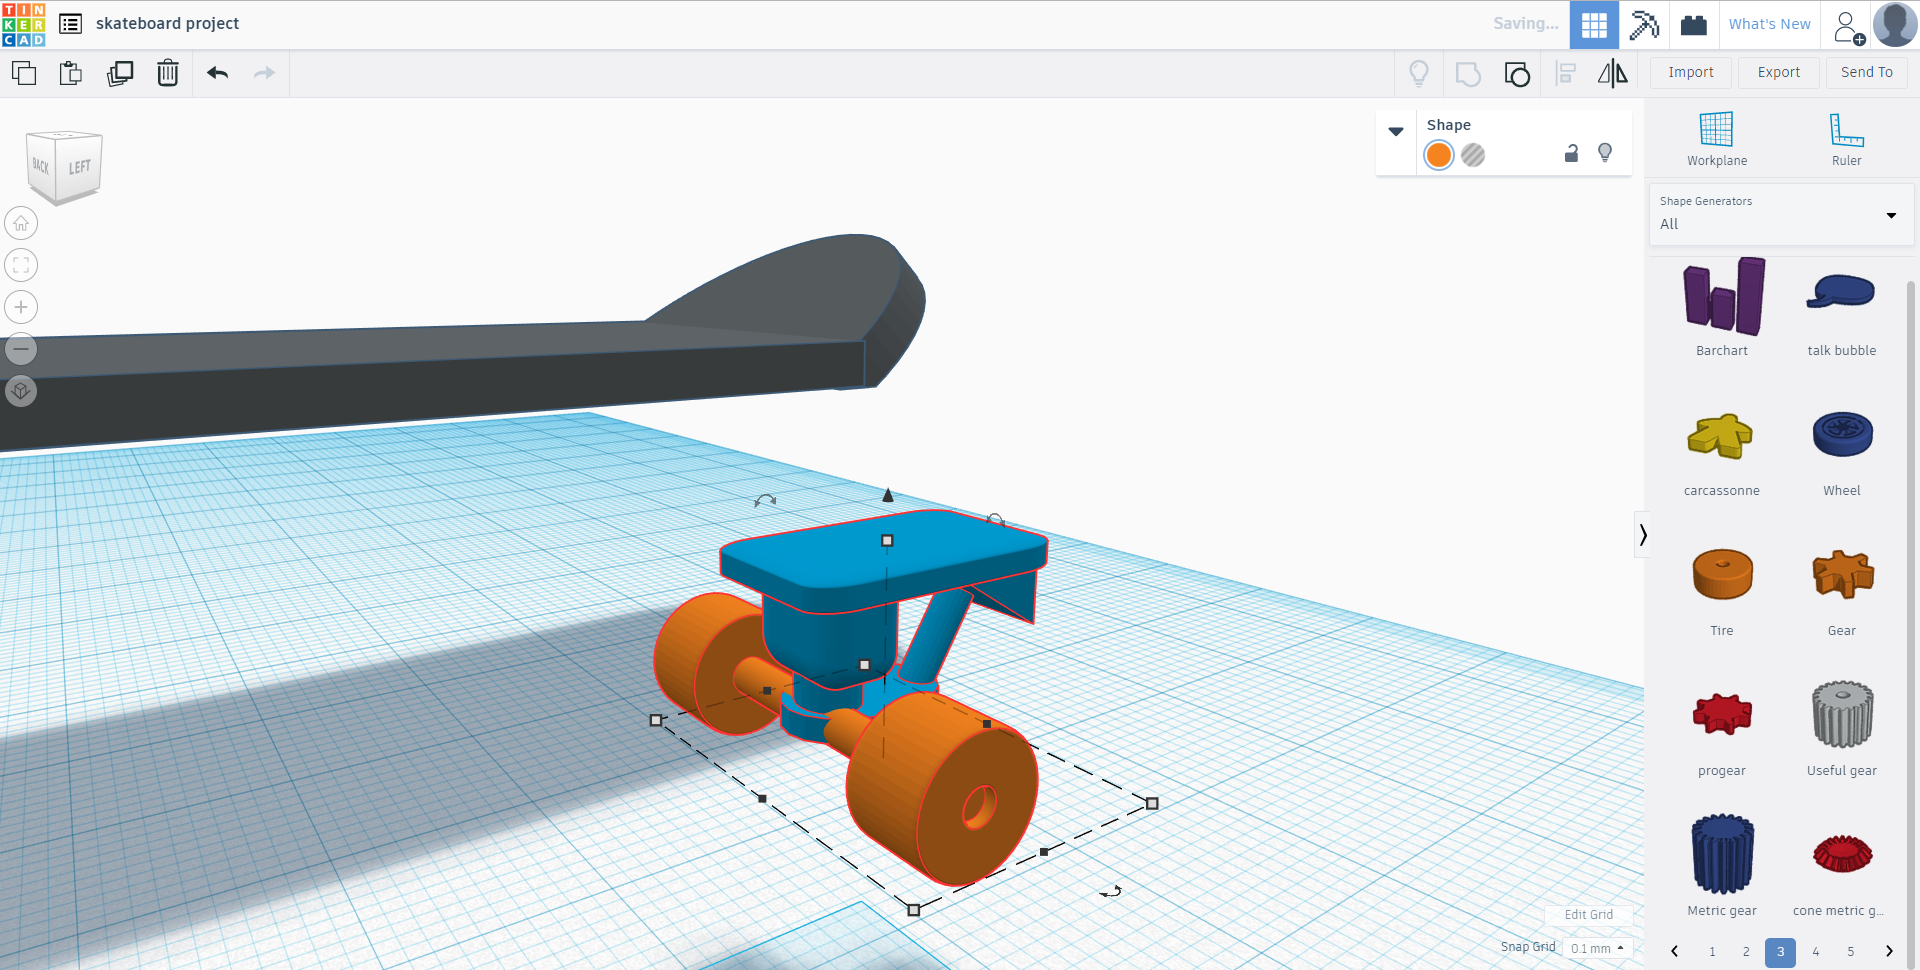Open shapes page 4
The height and width of the screenshot is (970, 1920).
tap(1816, 952)
